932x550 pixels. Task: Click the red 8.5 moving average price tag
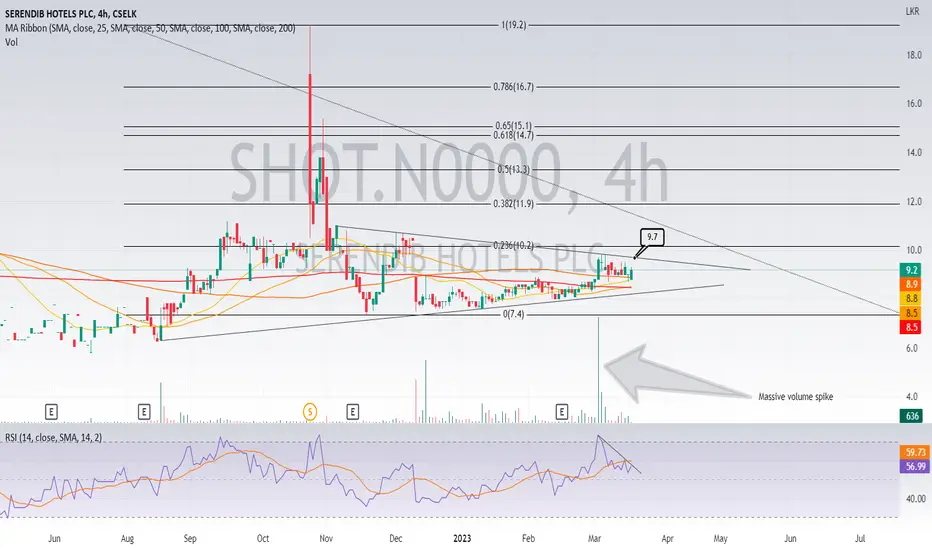(912, 327)
